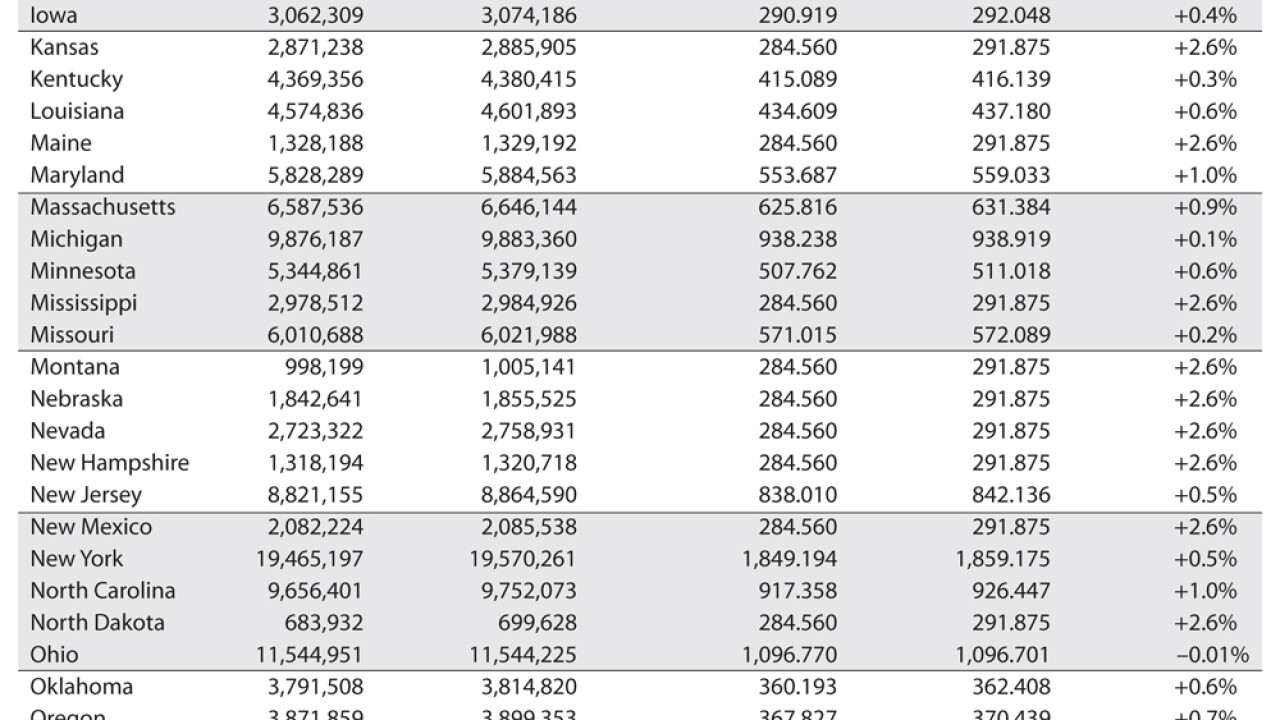The height and width of the screenshot is (720, 1280).
Task: Click the value 4,574,836 for Louisiana
Action: tap(314, 111)
